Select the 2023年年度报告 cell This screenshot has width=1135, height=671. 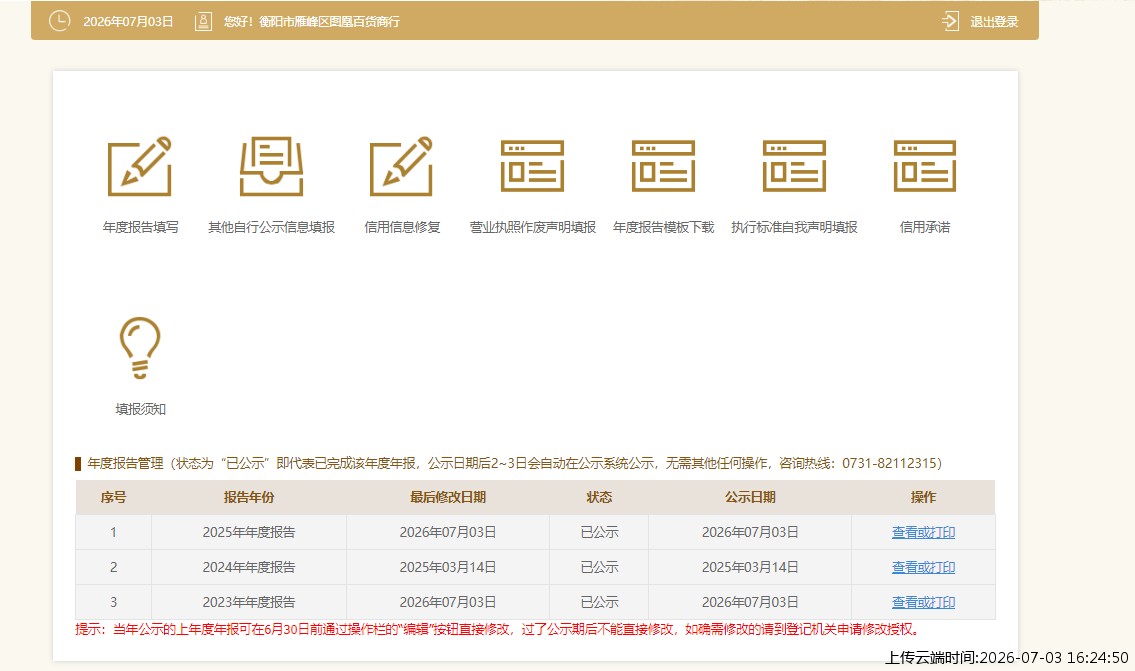[x=248, y=602]
